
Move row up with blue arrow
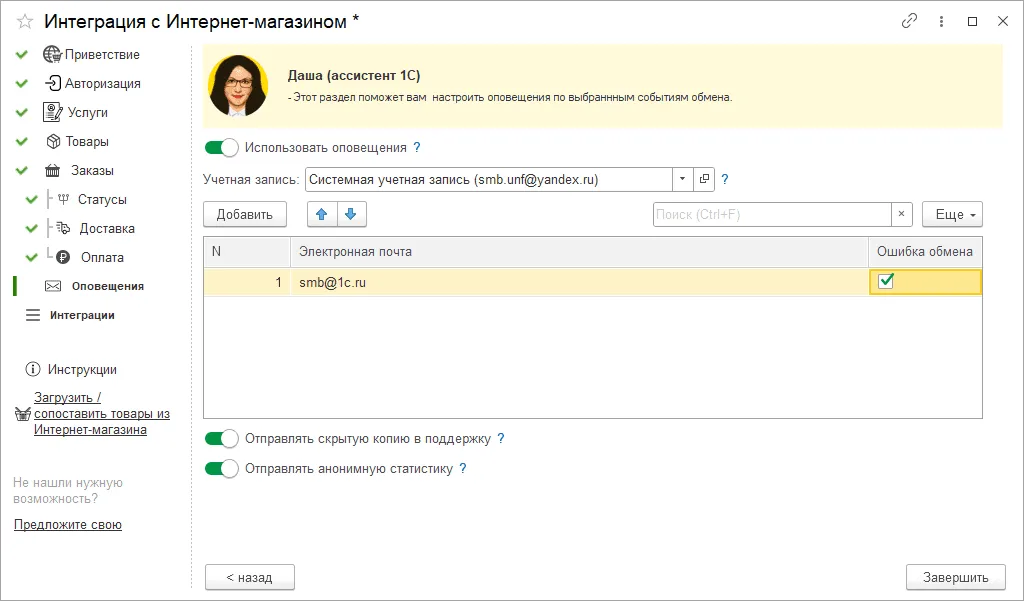tap(322, 214)
